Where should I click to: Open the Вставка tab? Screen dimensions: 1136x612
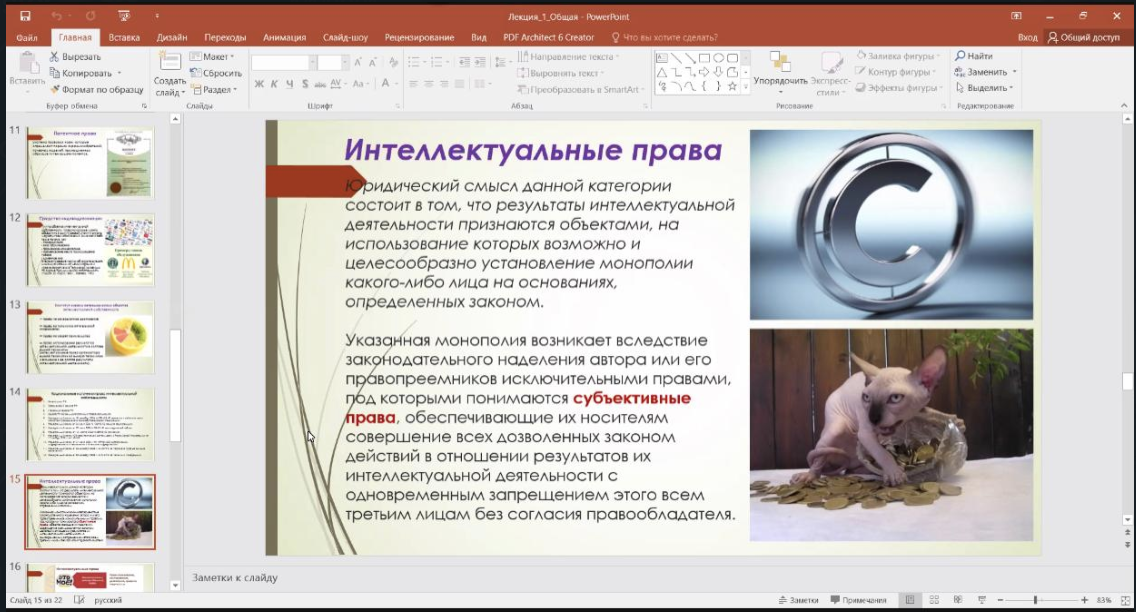[x=124, y=37]
